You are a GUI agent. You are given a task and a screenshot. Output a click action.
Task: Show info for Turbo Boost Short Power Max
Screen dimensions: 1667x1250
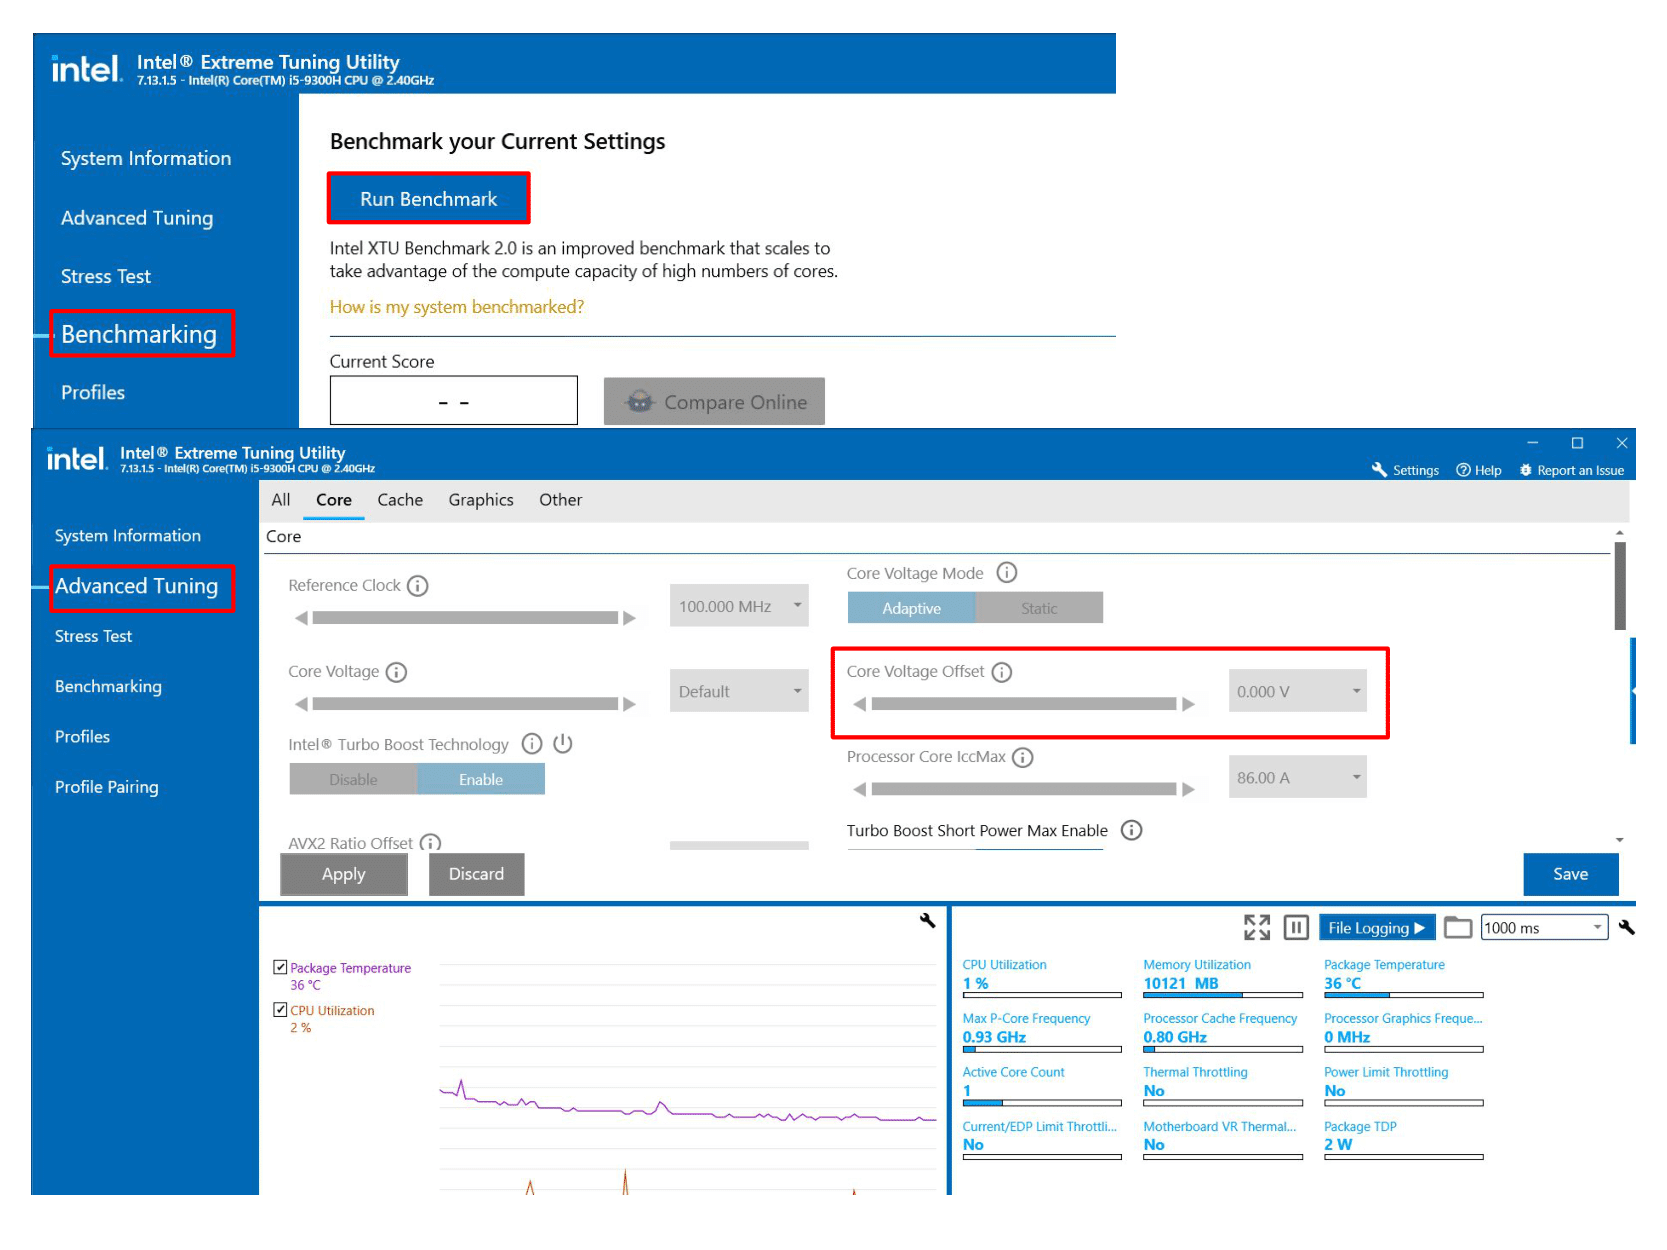(1131, 830)
